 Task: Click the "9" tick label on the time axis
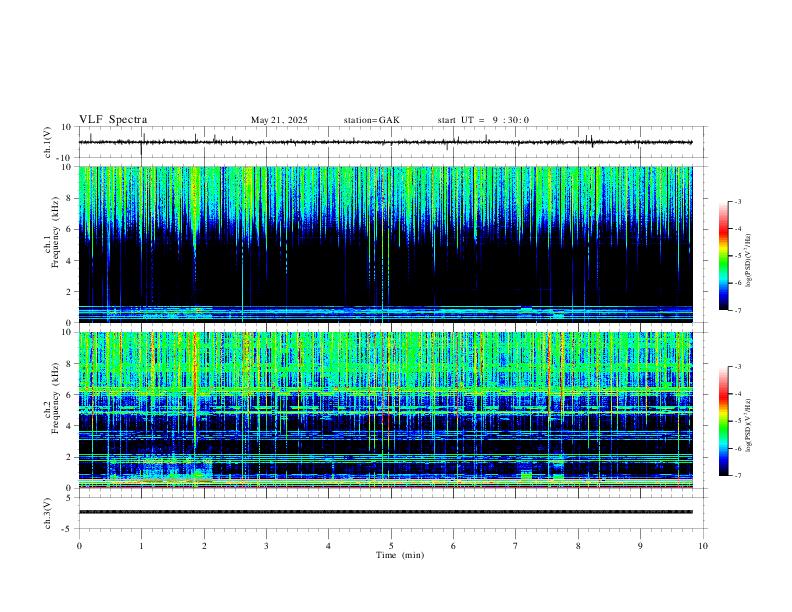(640, 546)
